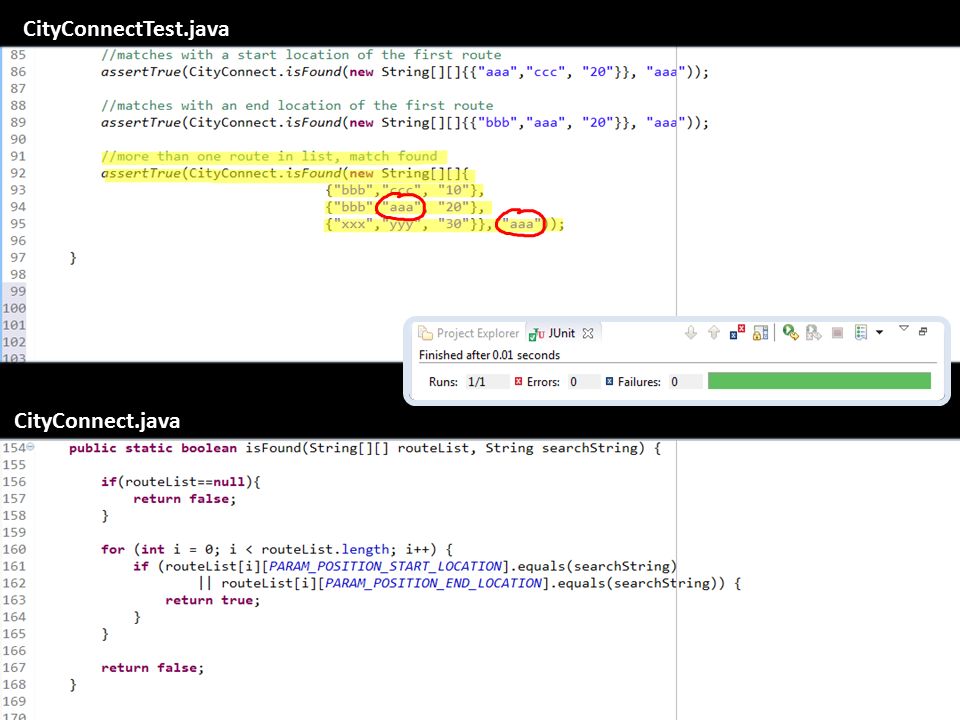Click the green JUnit progress bar

pos(819,381)
